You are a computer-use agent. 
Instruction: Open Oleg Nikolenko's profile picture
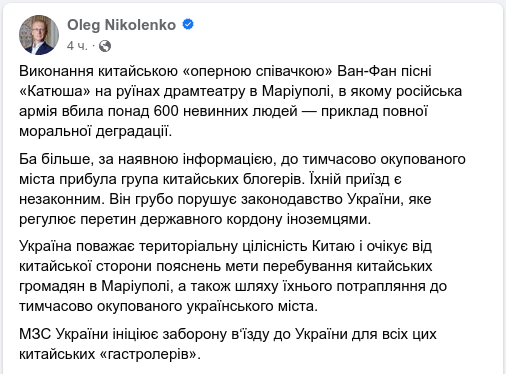pos(39,35)
